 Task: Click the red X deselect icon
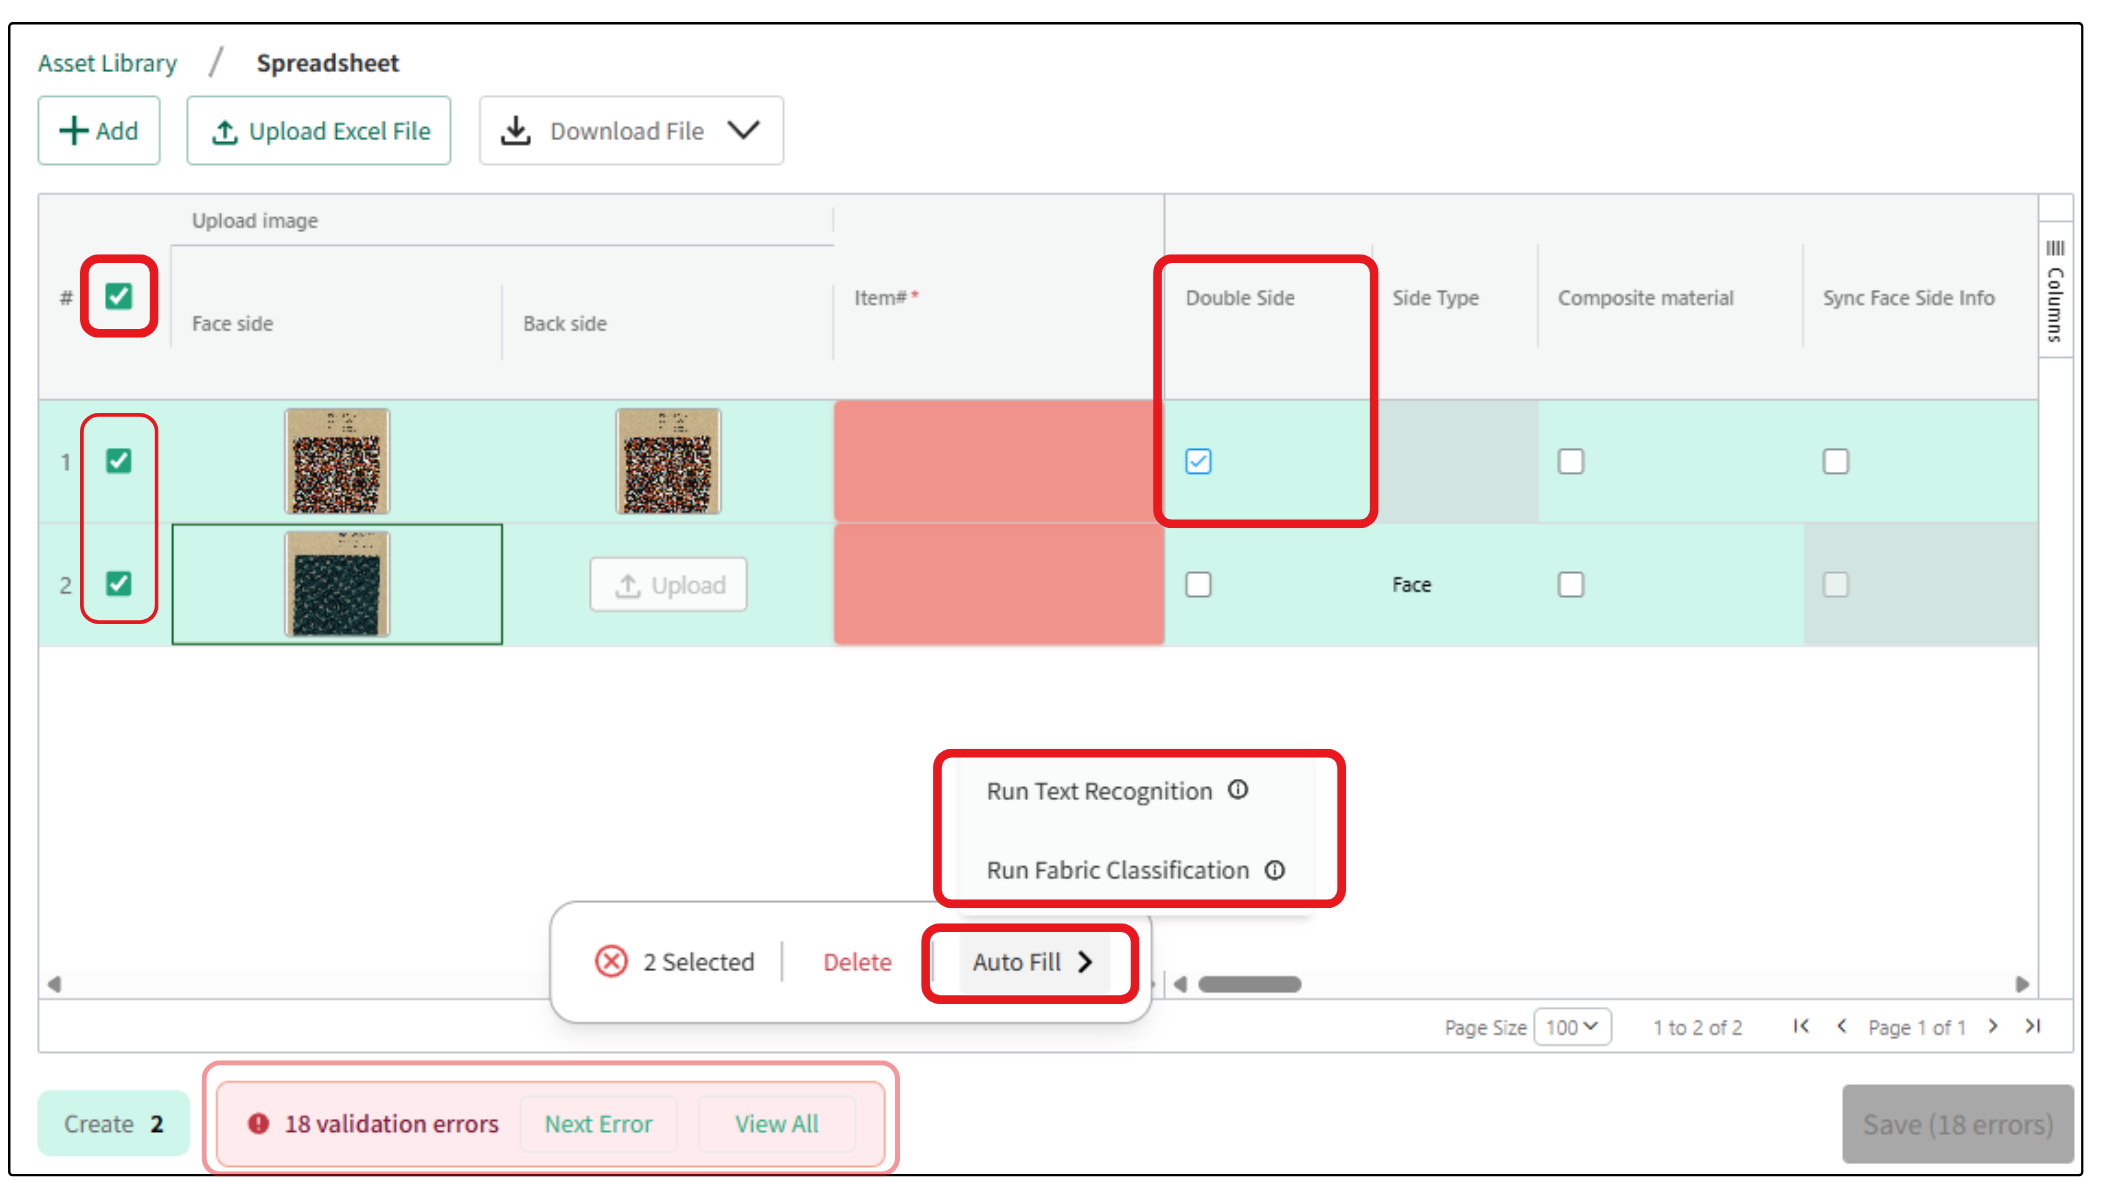click(611, 961)
